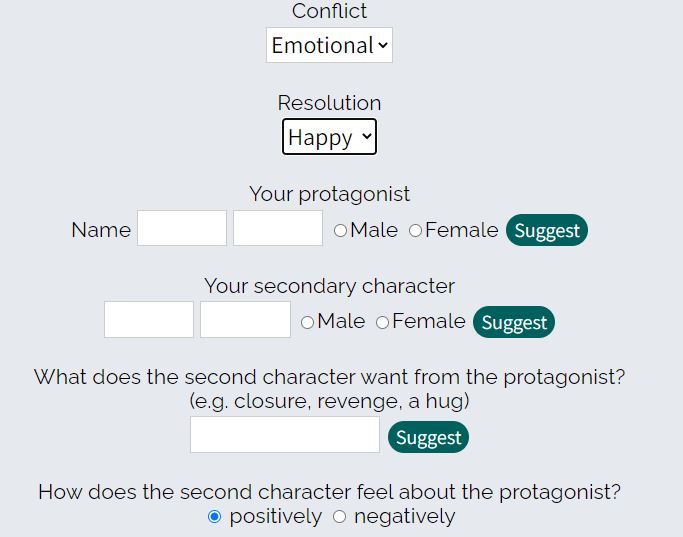Select Female for the protagonist
Viewport: 683px width, 537px height.
(416, 231)
